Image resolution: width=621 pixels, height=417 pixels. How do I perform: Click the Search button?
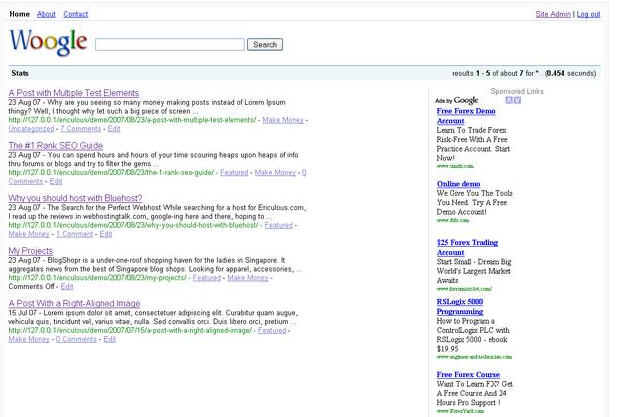coord(265,44)
